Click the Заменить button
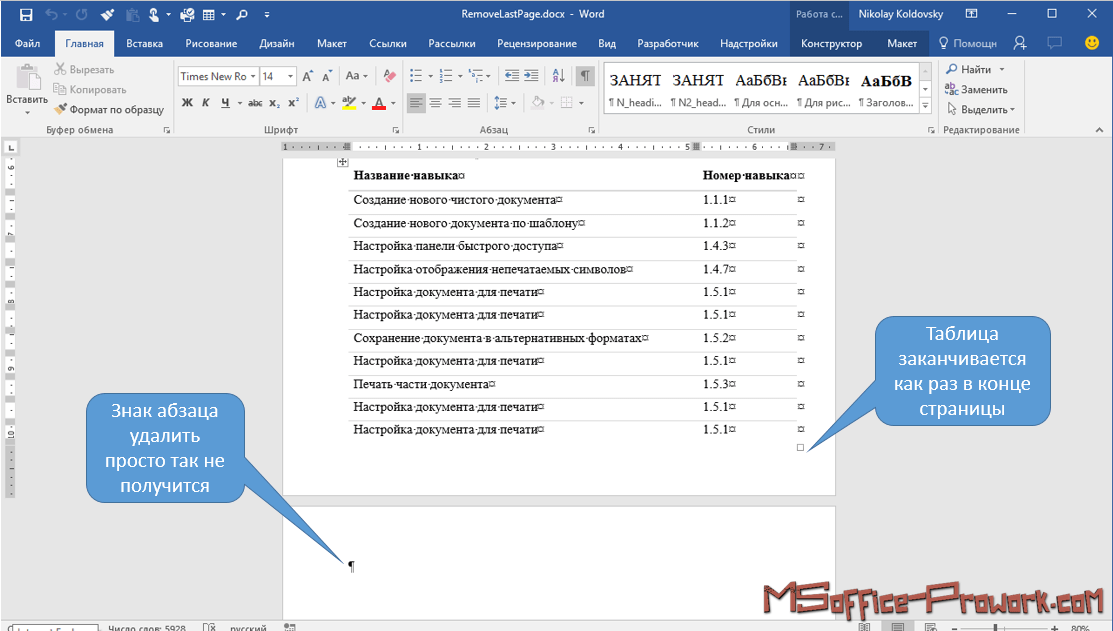Screen dimensions: 1113x631 pyautogui.click(x=976, y=89)
